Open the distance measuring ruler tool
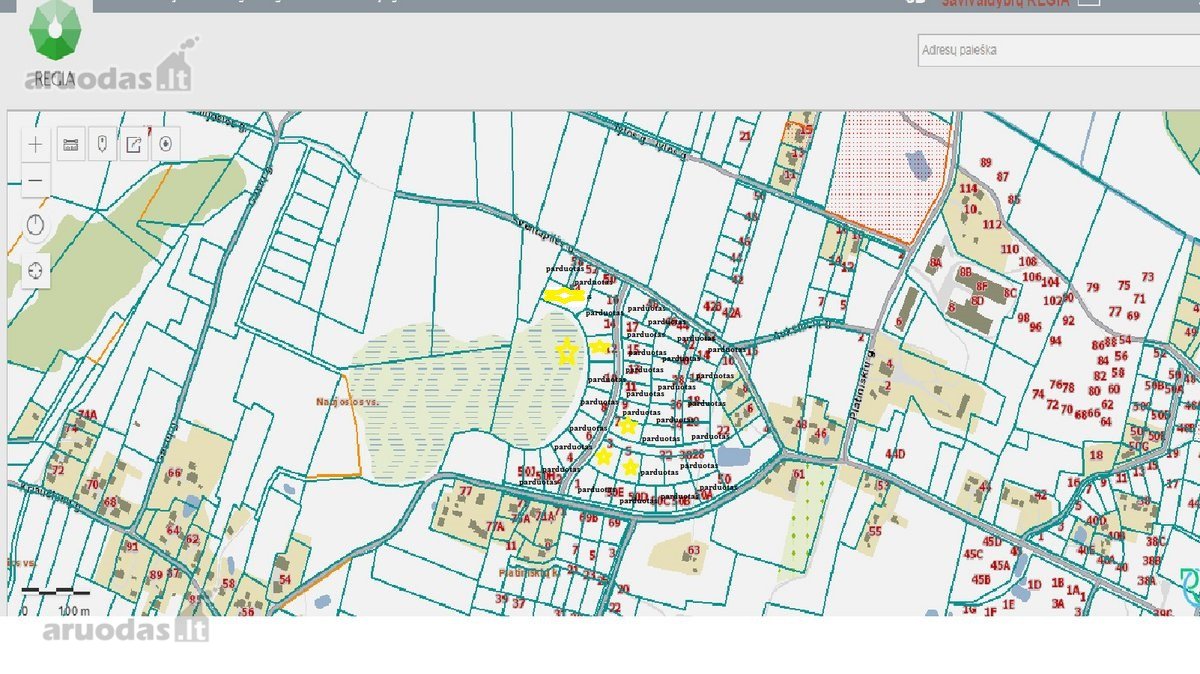1200x674 pixels. (x=70, y=144)
